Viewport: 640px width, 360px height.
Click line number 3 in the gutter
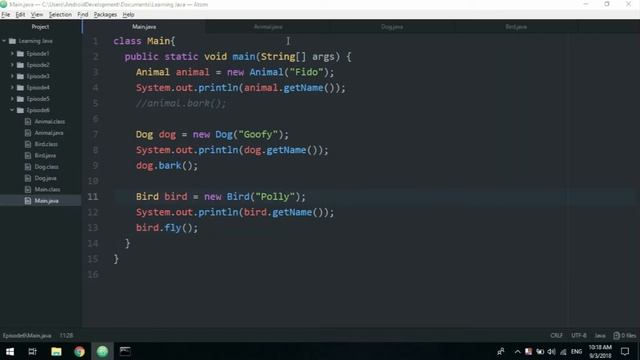click(96, 72)
